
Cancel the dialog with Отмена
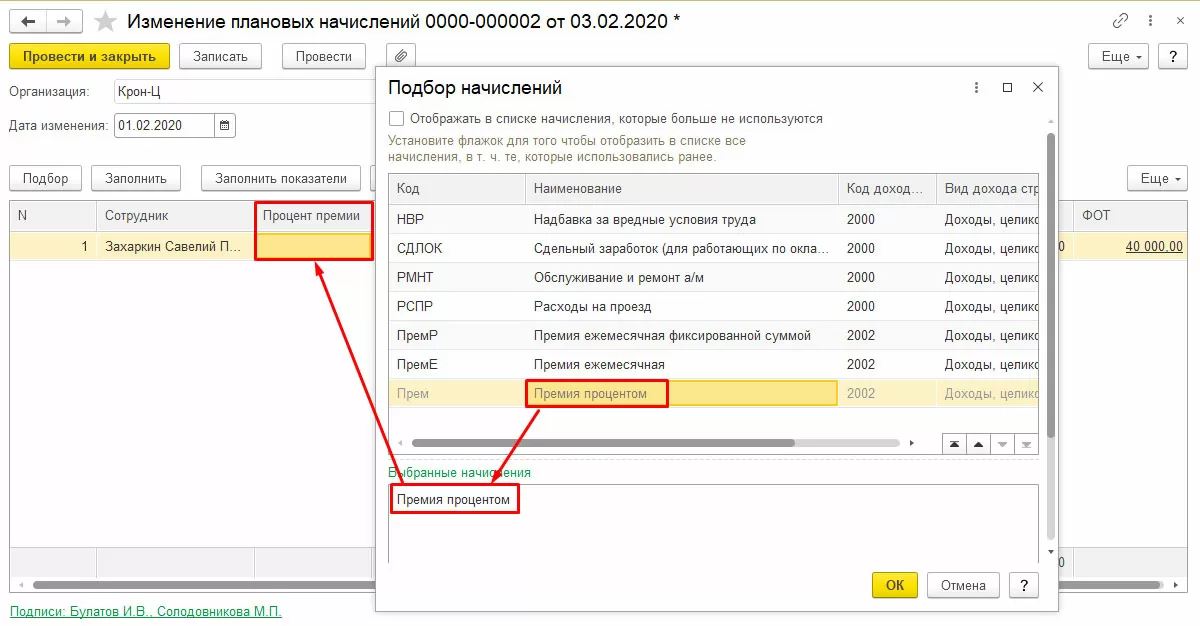click(964, 585)
